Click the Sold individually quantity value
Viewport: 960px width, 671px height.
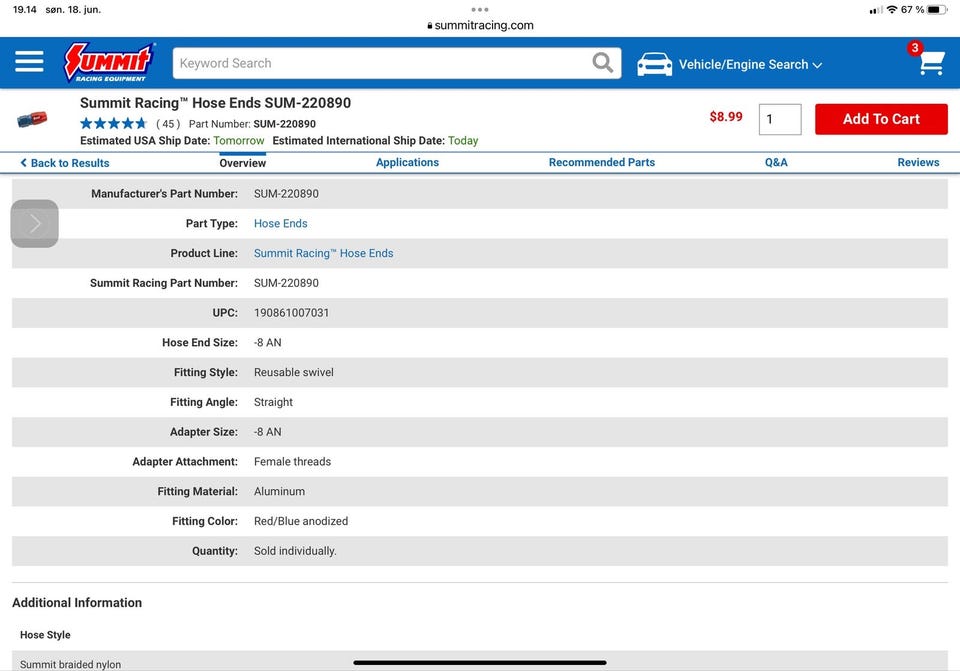point(295,551)
